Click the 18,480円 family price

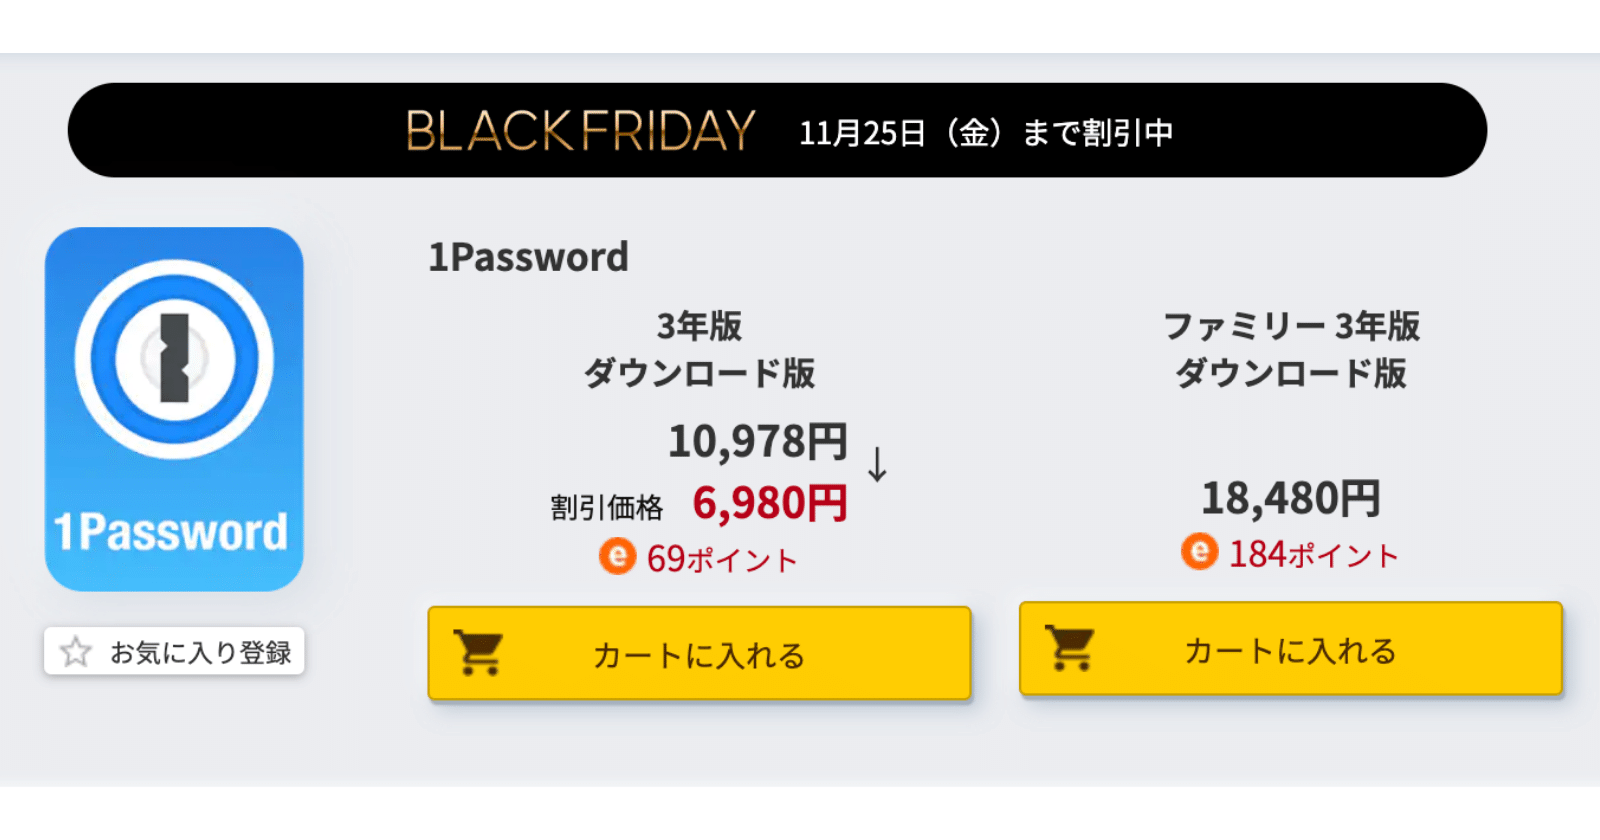[x=1291, y=498]
